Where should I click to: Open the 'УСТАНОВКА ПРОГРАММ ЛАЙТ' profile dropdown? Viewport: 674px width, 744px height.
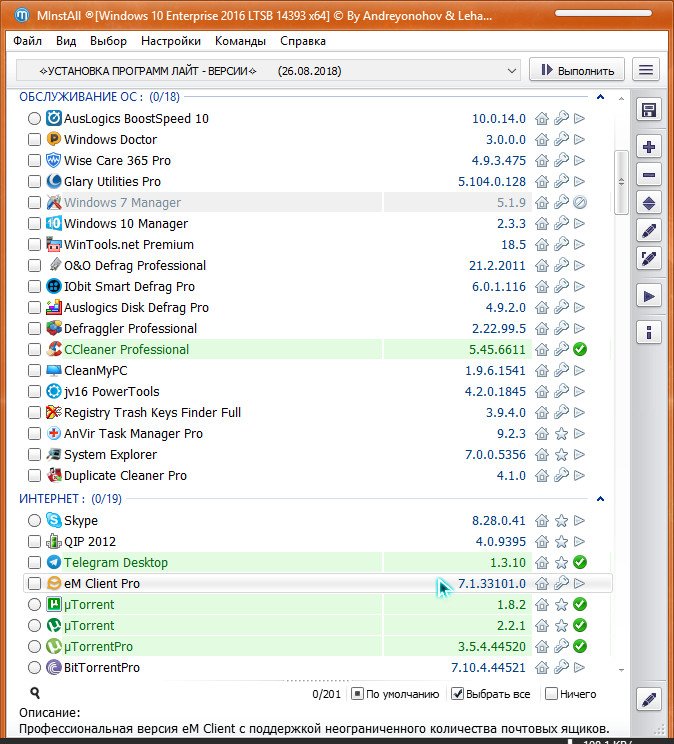(x=268, y=71)
